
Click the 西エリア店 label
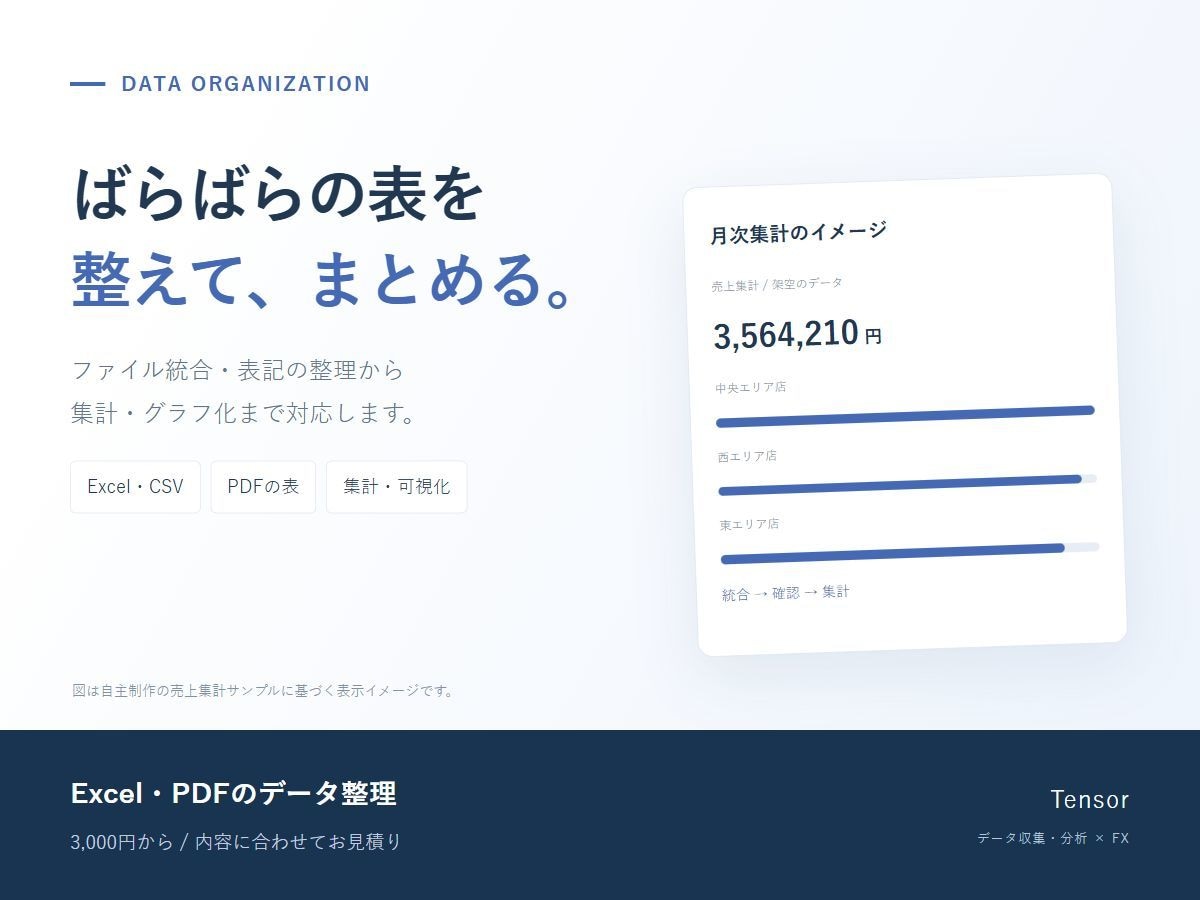click(x=747, y=456)
